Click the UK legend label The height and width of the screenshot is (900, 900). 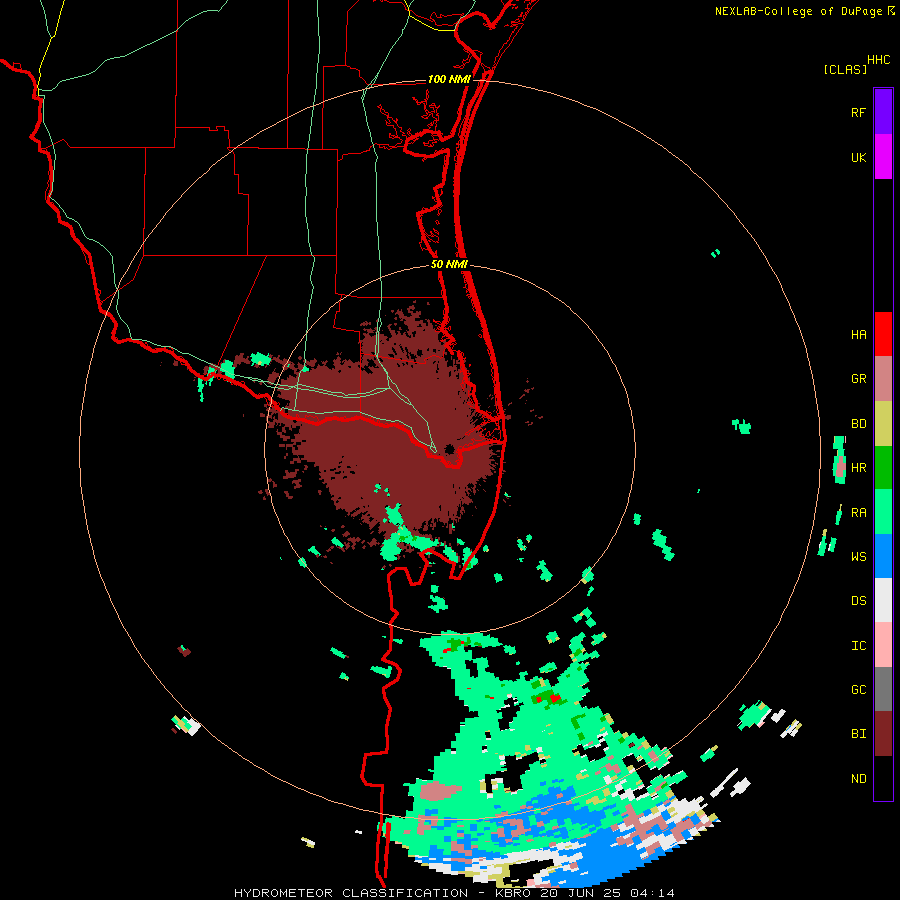click(x=859, y=157)
